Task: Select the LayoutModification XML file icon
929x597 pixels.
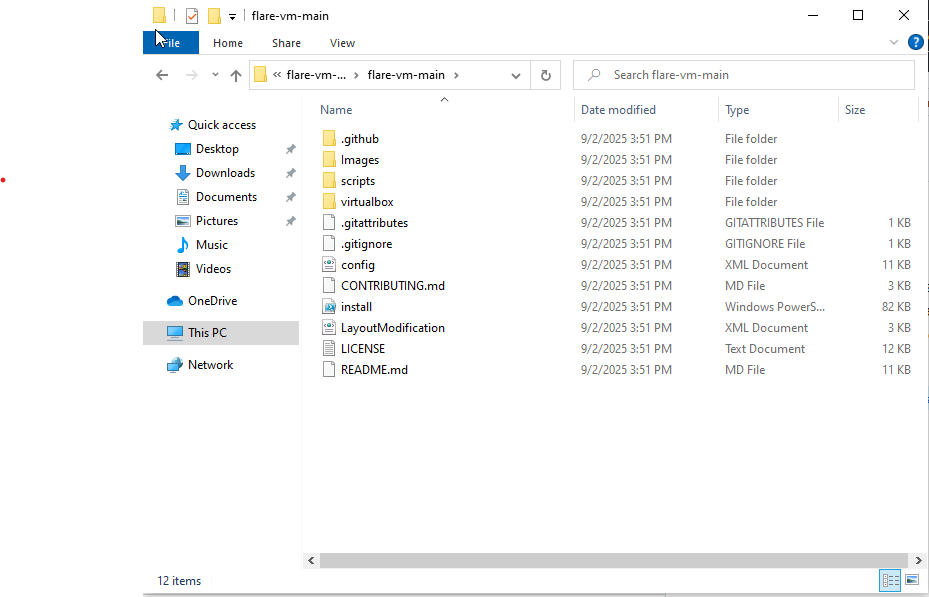Action: pos(329,328)
